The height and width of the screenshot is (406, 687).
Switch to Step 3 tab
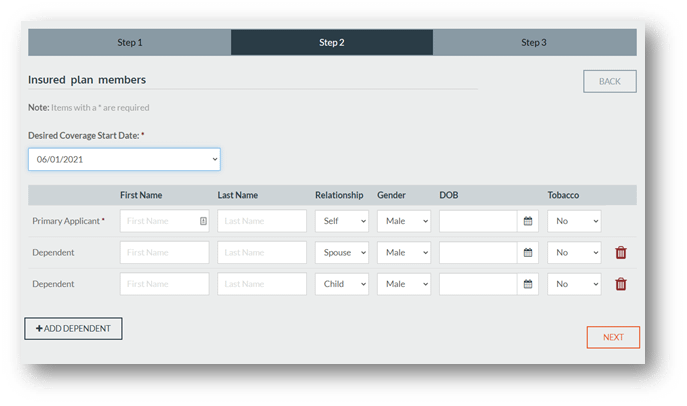coord(535,42)
